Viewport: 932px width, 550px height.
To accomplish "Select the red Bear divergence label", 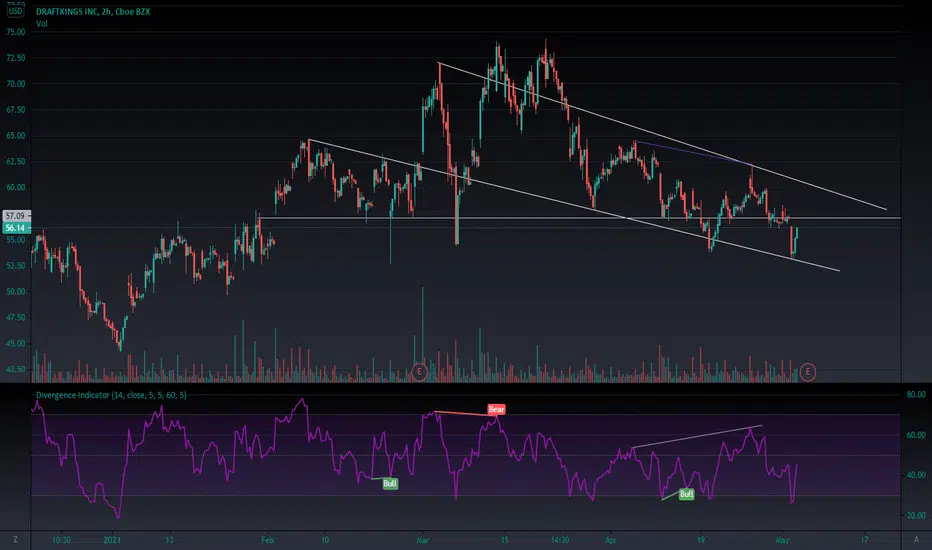I will 496,409.
